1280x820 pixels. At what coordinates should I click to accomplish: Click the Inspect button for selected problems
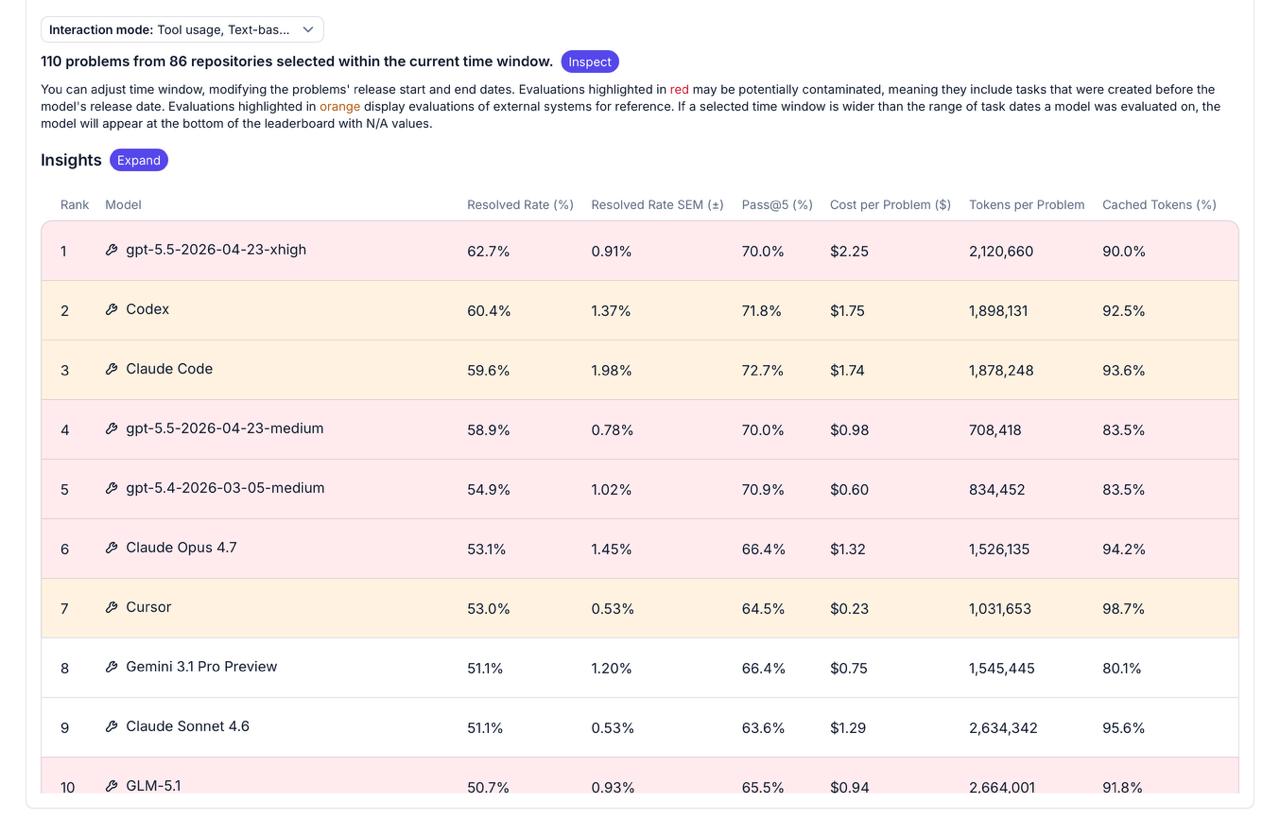coord(590,62)
